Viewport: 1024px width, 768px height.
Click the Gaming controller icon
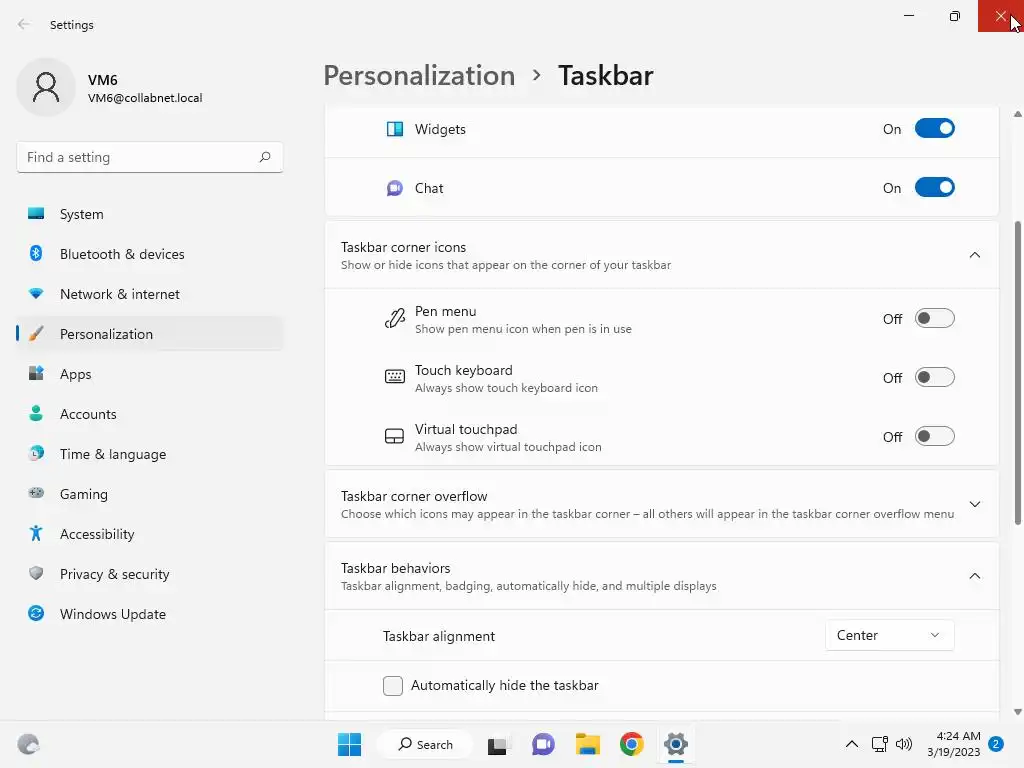click(36, 493)
